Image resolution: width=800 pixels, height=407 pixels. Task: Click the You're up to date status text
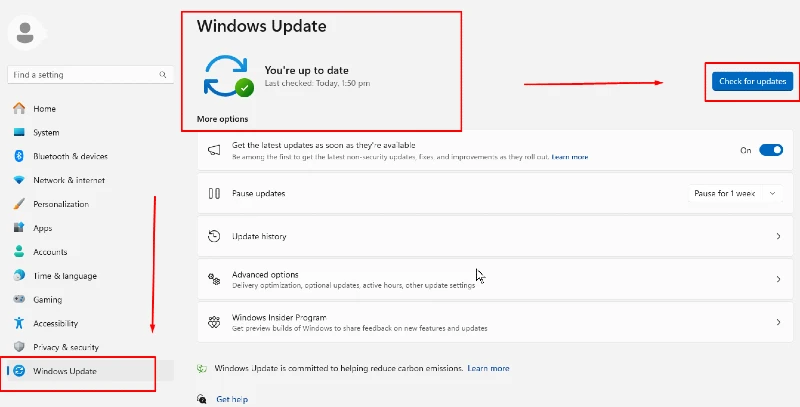[x=306, y=70]
